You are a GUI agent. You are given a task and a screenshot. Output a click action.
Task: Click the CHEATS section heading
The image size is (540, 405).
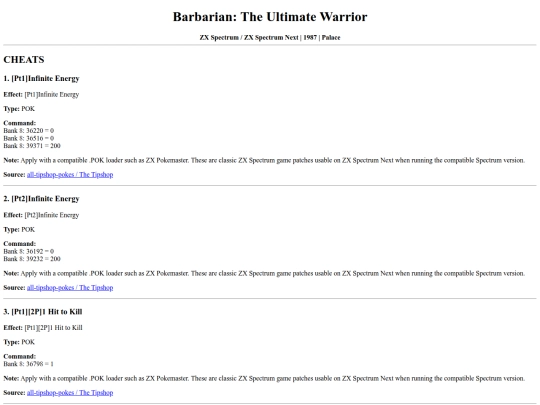[24, 60]
